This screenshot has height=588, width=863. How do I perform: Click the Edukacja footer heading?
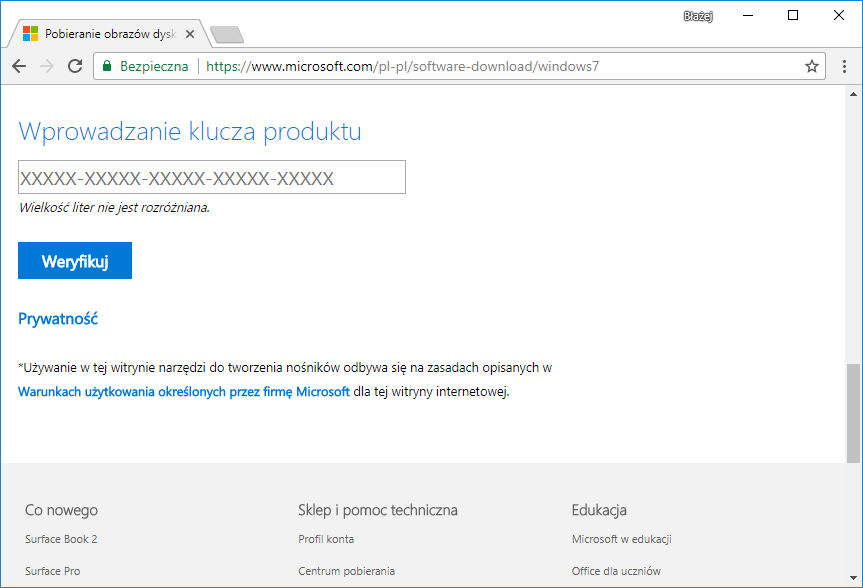coord(599,510)
